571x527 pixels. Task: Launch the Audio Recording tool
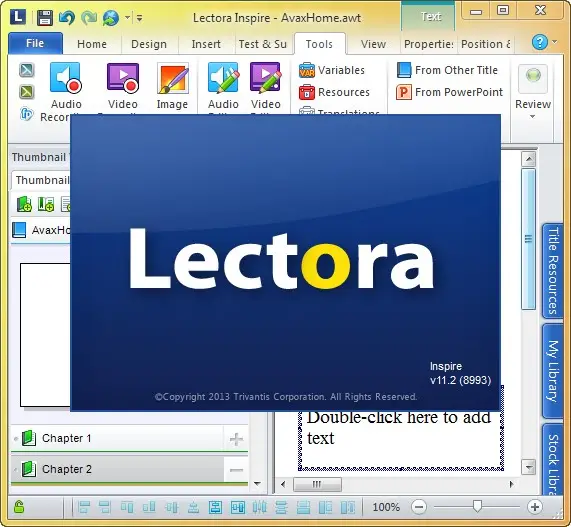pyautogui.click(x=66, y=91)
